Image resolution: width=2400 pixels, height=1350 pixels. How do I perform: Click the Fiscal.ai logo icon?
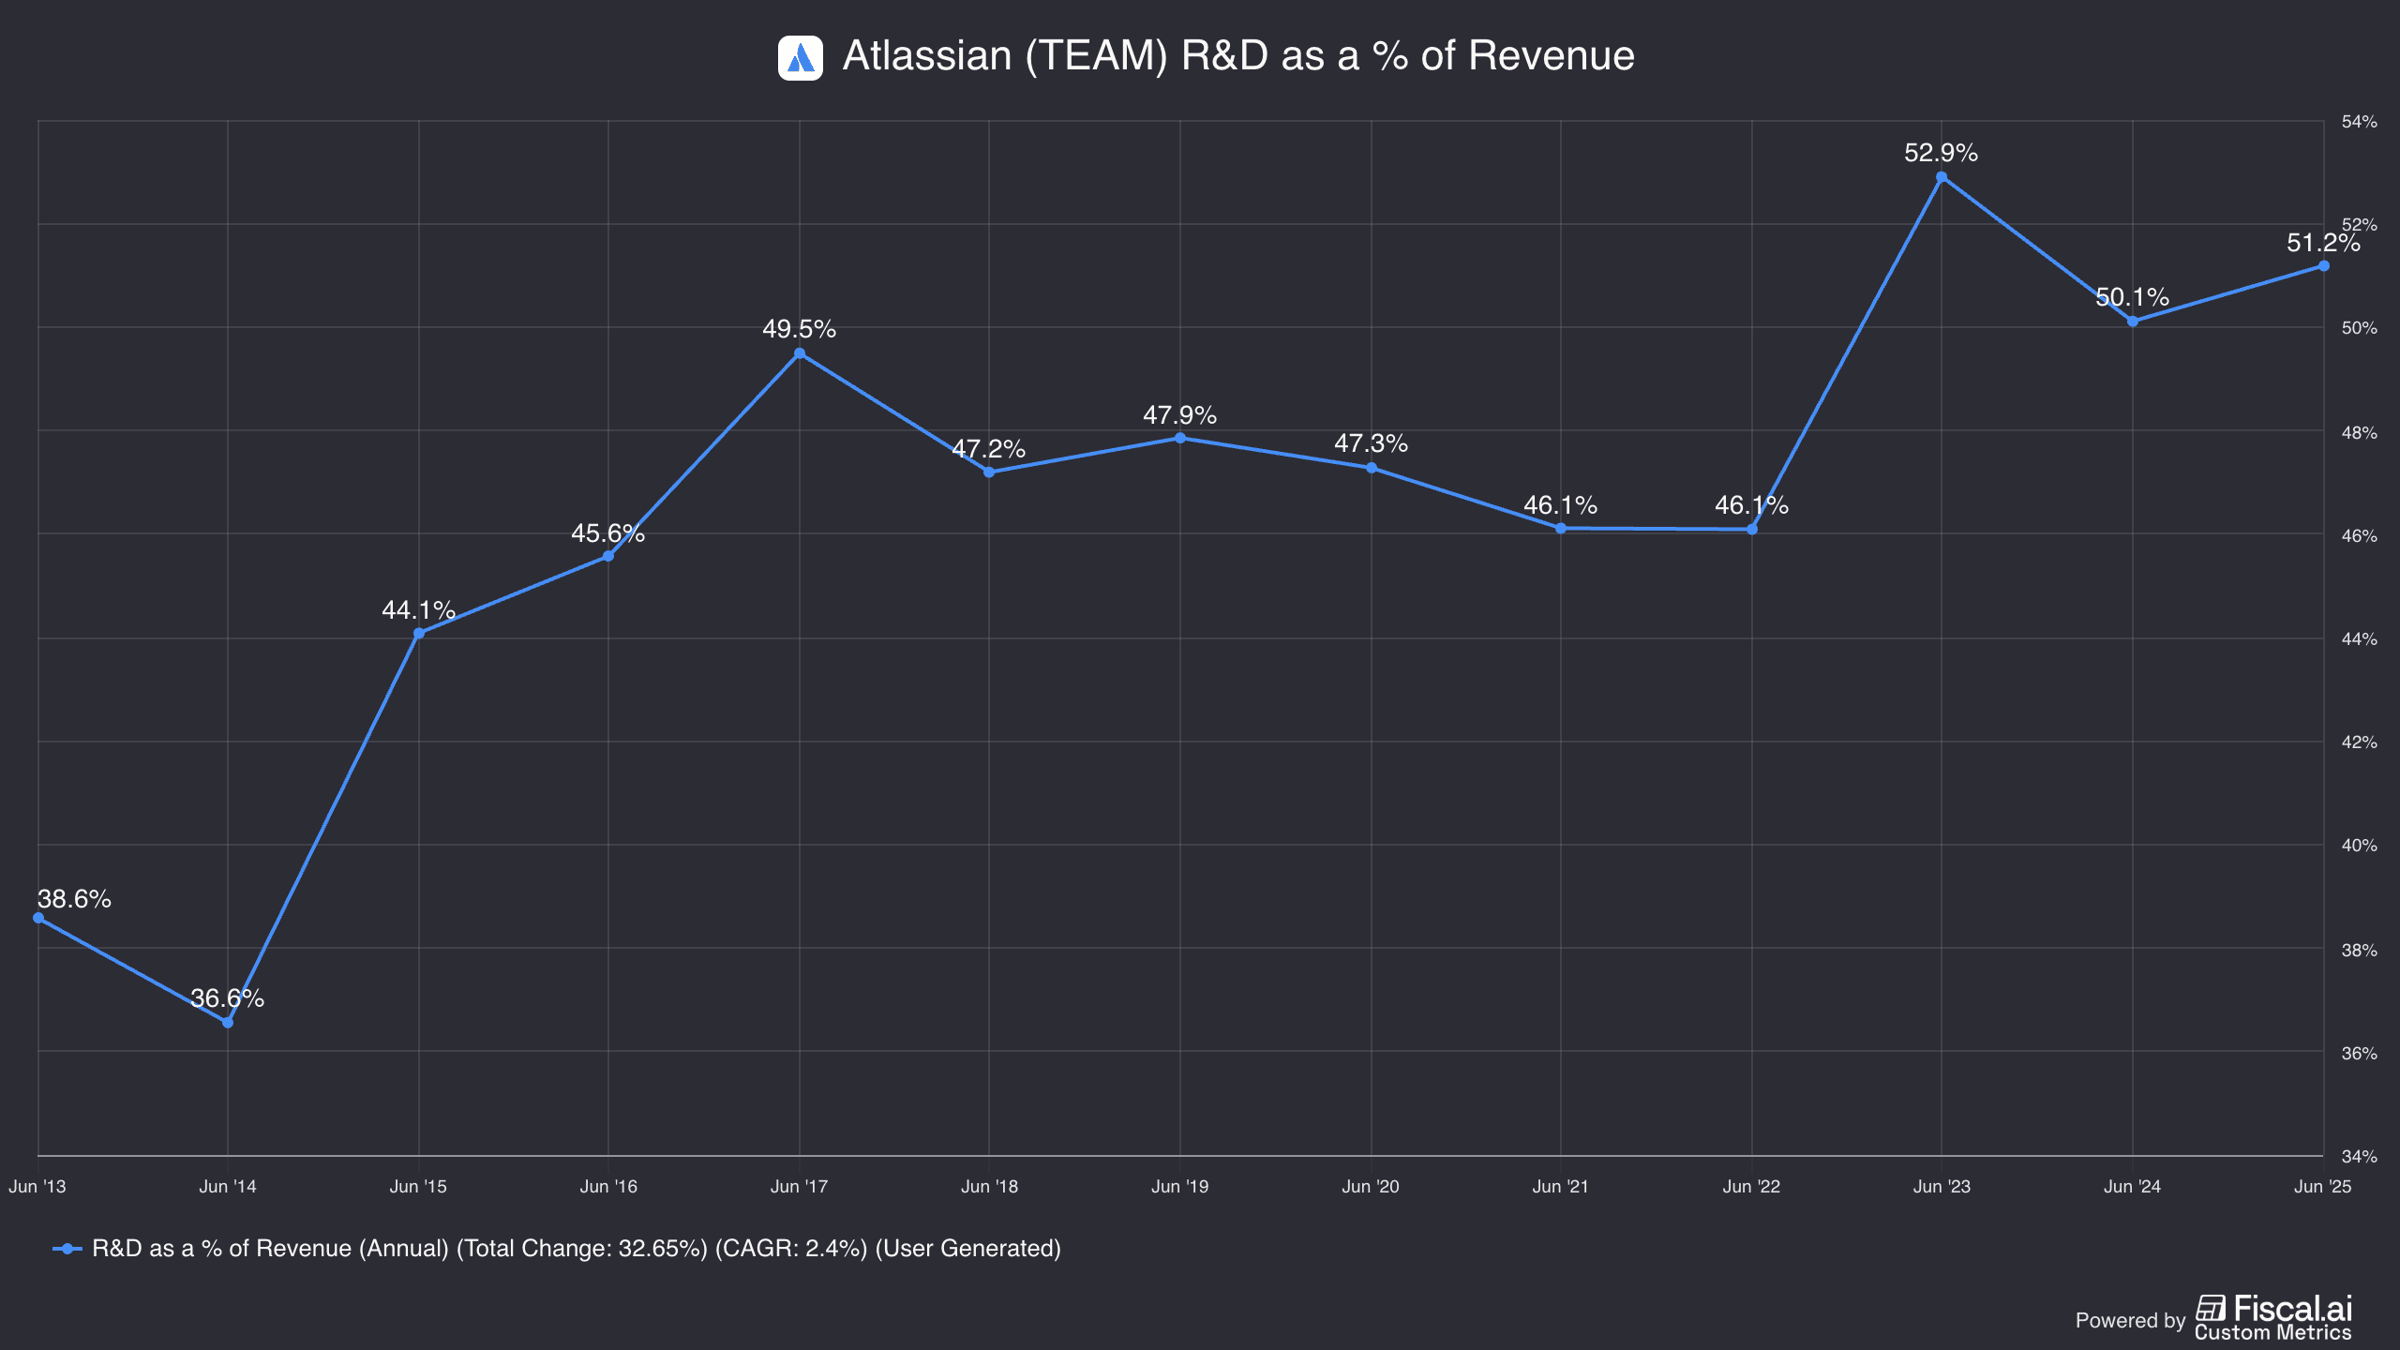(x=2210, y=1308)
